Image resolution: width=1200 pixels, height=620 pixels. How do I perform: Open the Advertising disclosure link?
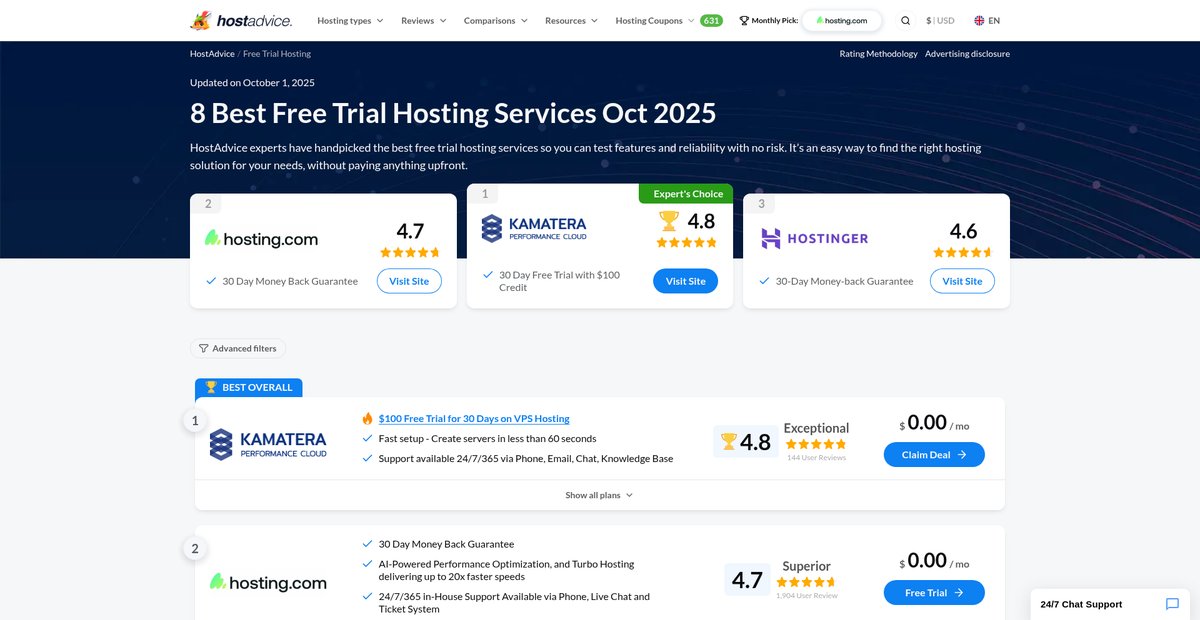[x=967, y=54]
